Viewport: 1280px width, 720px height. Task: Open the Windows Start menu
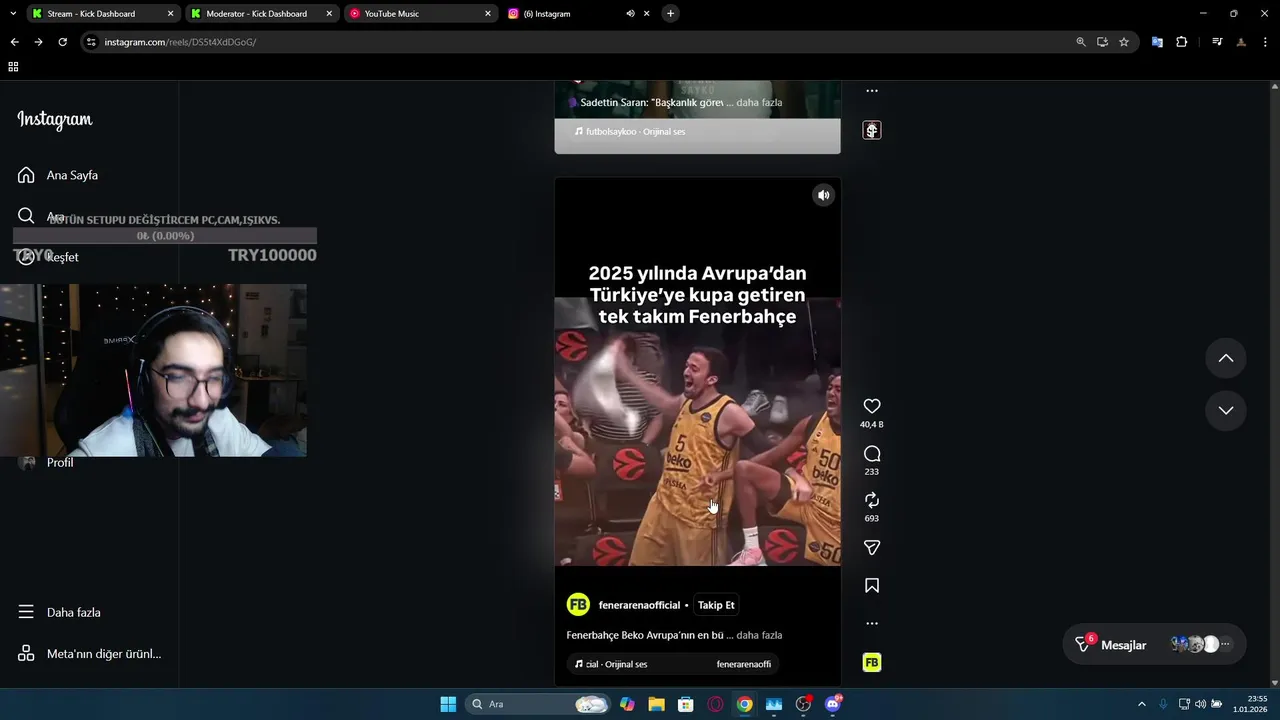448,704
